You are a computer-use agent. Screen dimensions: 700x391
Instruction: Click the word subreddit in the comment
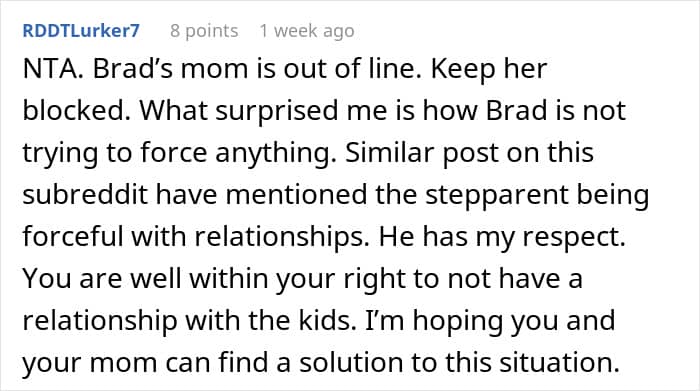point(85,195)
